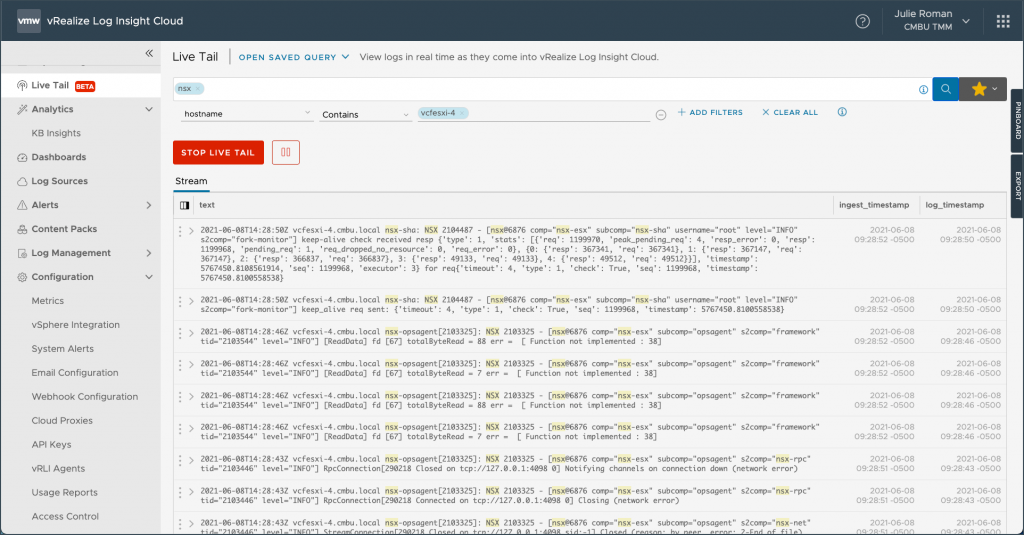Image resolution: width=1024 pixels, height=535 pixels.
Task: Select the Stream tab
Action: point(191,182)
